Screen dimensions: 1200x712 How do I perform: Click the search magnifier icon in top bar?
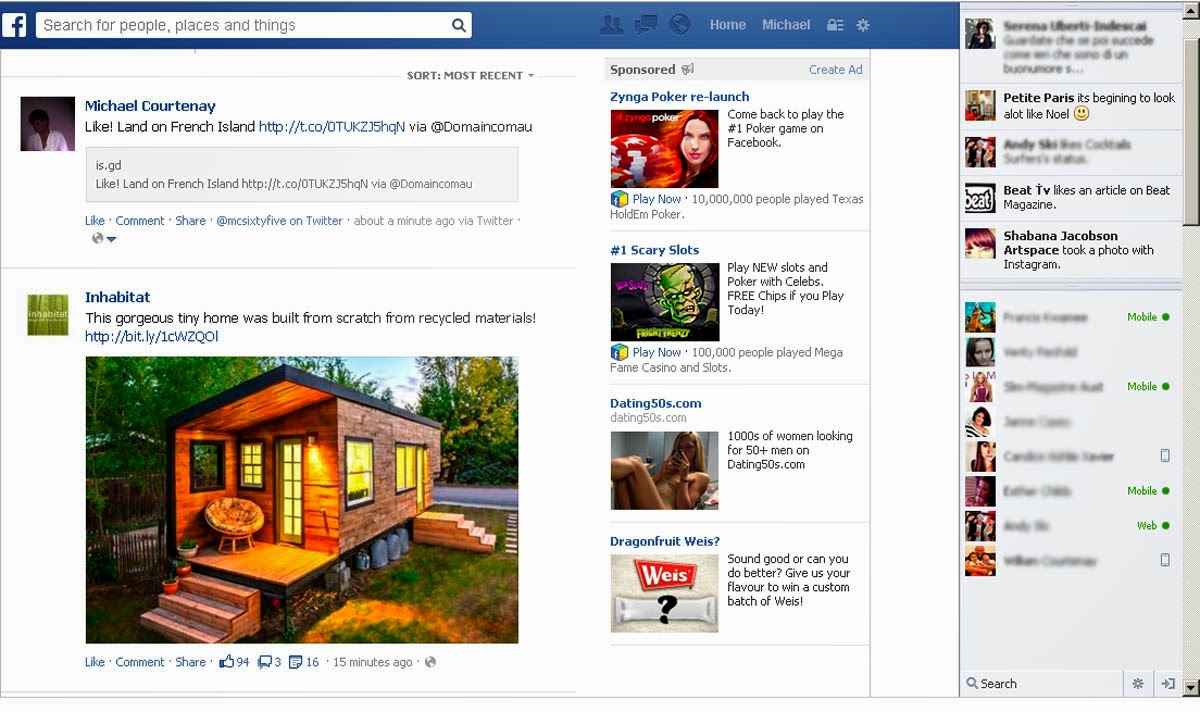coord(458,25)
